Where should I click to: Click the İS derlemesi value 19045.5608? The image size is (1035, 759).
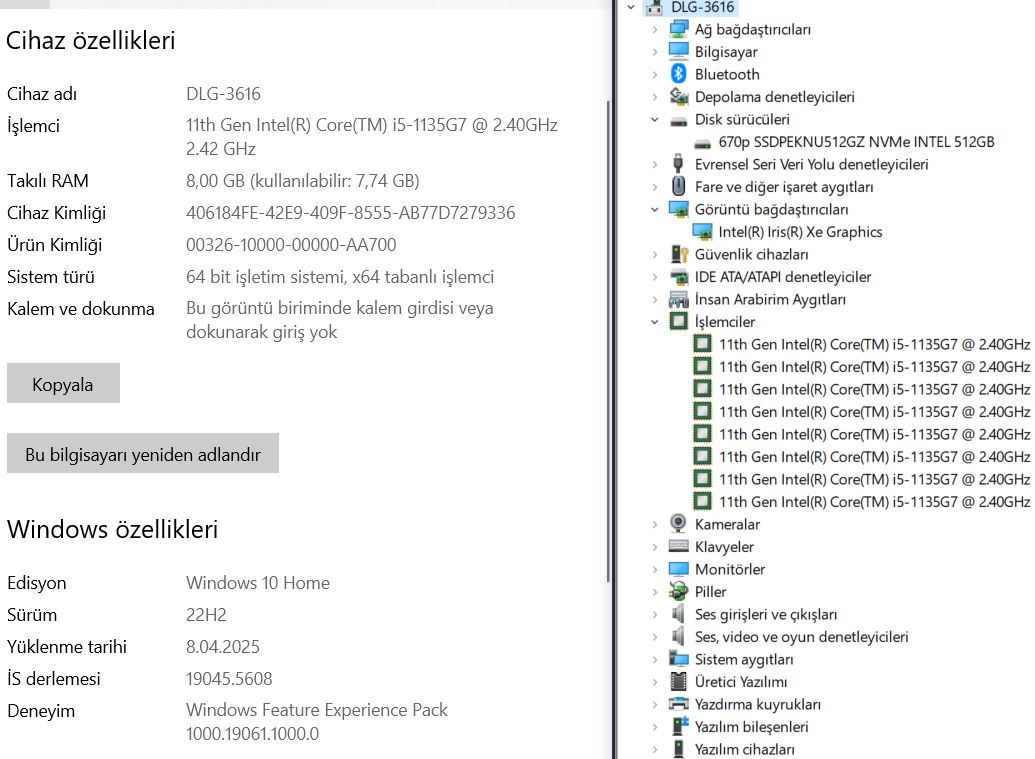pos(229,678)
